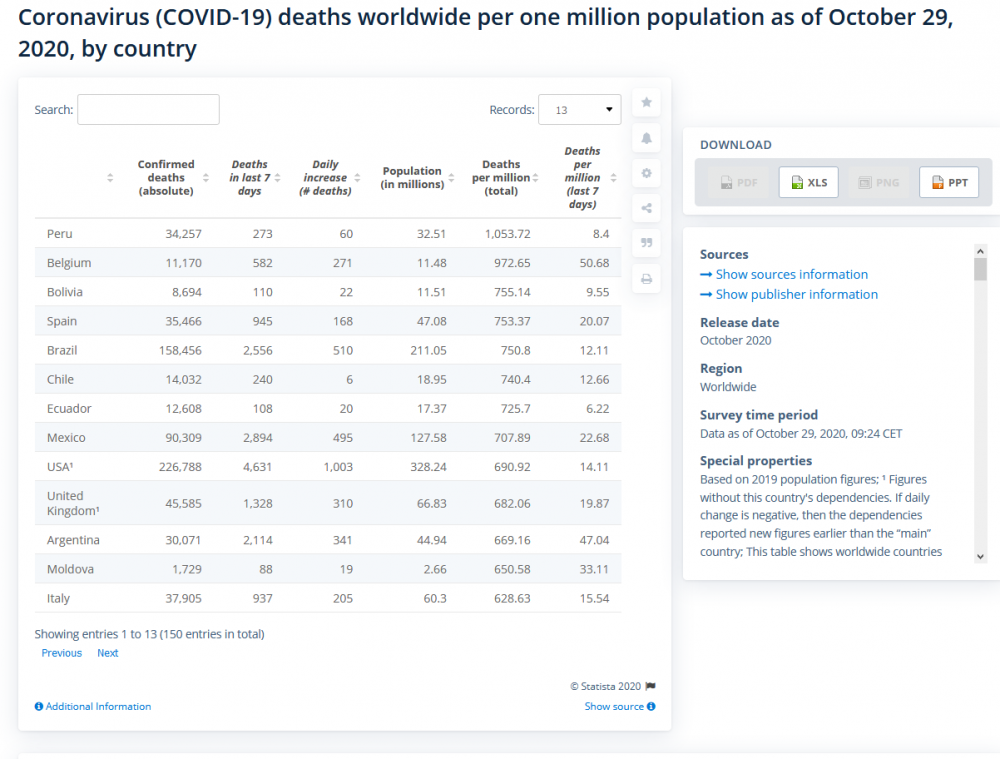Go to Next page of entries
Viewport: 1000px width, 759px height.
tap(107, 653)
